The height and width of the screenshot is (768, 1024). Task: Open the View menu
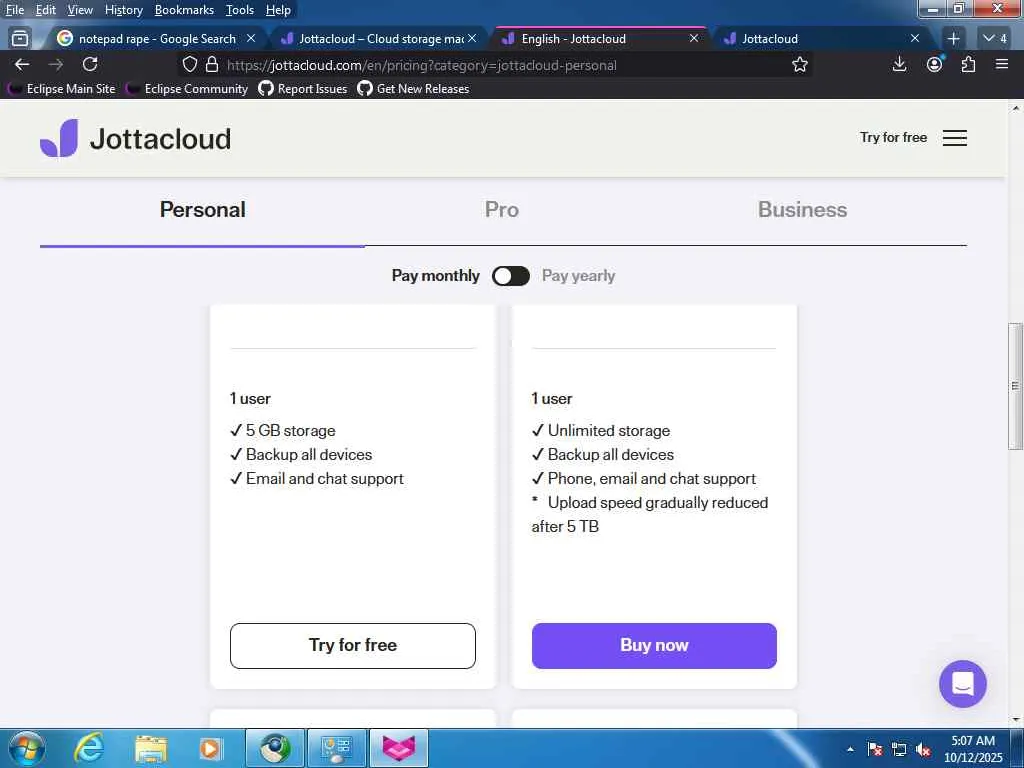coord(80,10)
